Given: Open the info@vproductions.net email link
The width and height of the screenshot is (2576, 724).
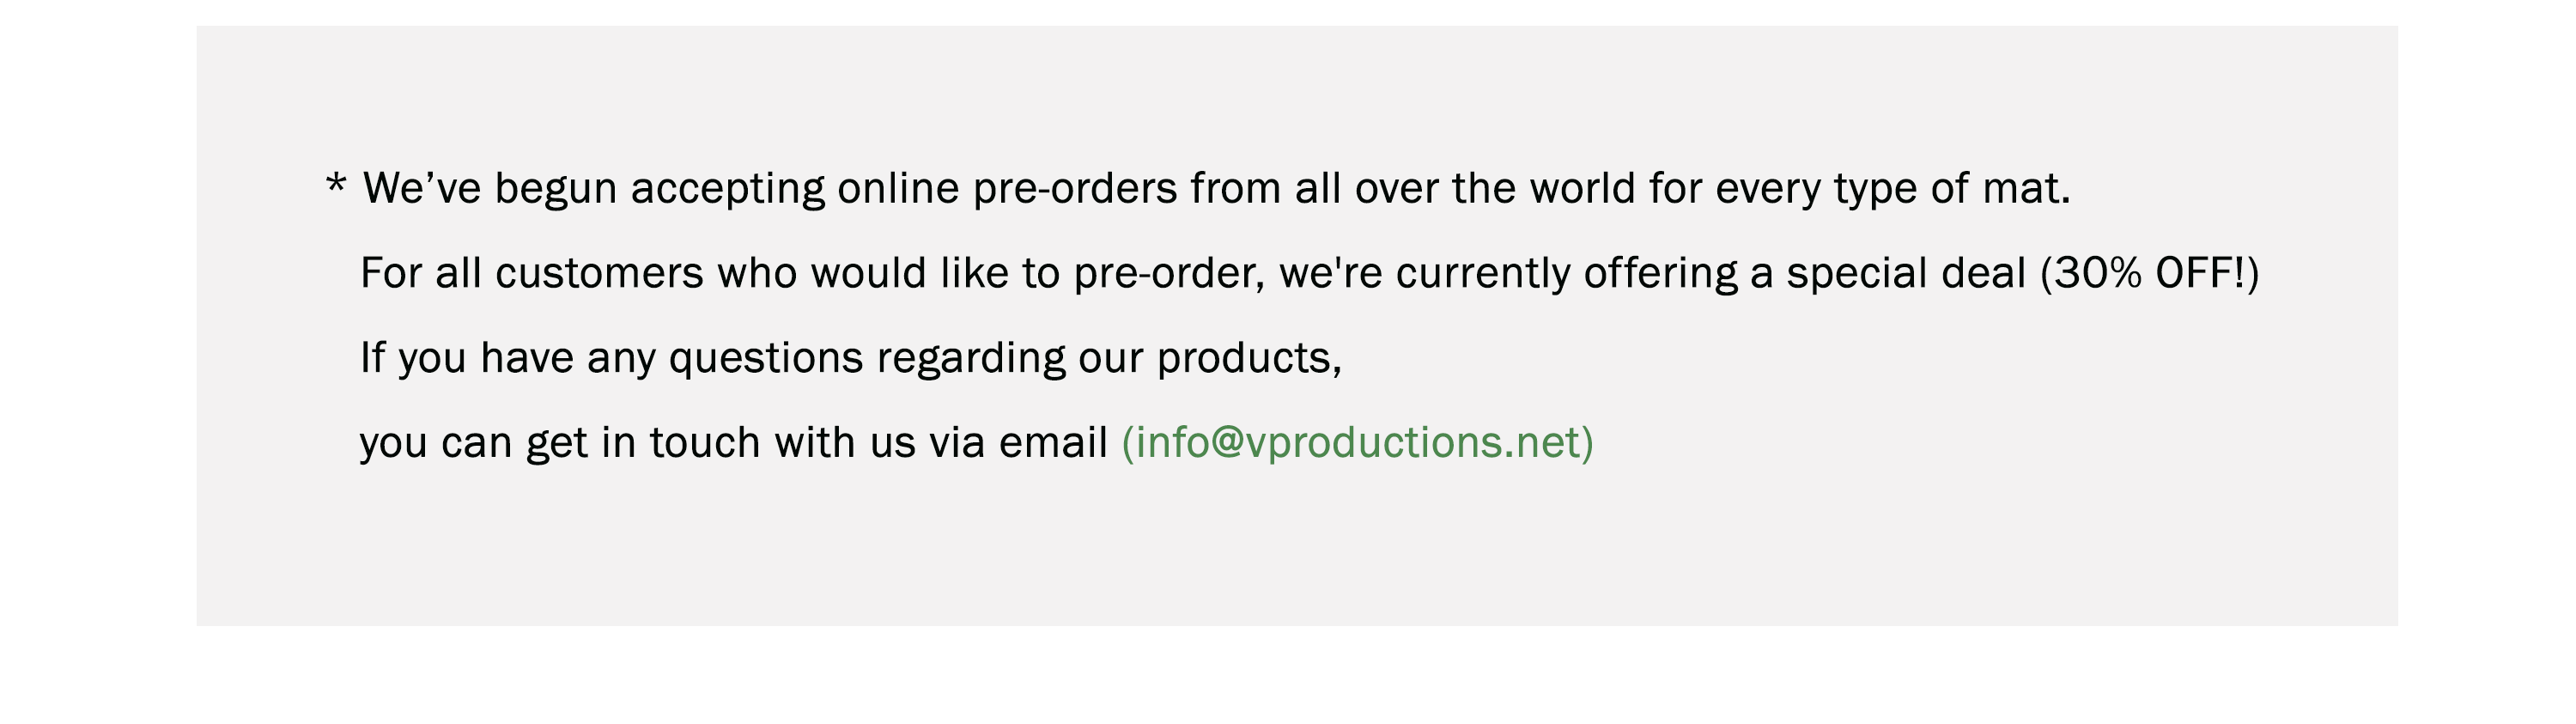Looking at the screenshot, I should click(x=1357, y=442).
